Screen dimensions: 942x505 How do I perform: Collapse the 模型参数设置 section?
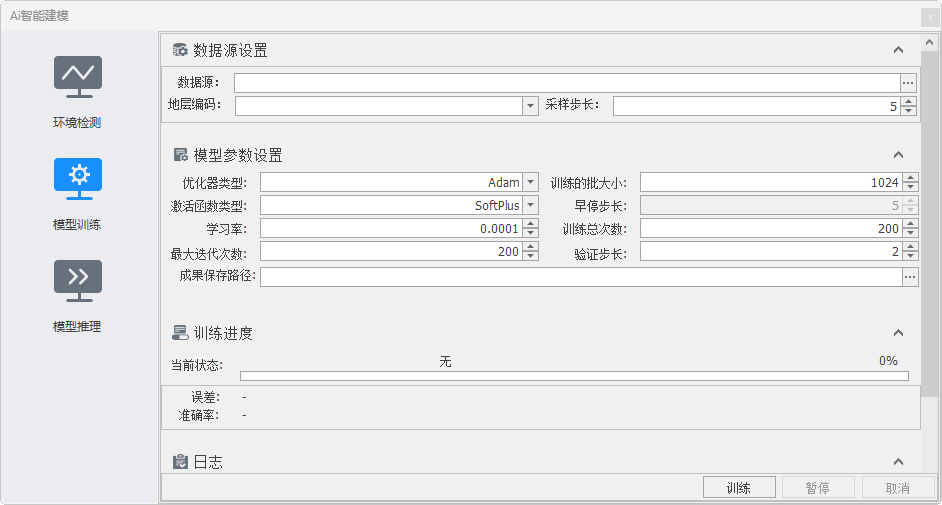click(x=898, y=155)
